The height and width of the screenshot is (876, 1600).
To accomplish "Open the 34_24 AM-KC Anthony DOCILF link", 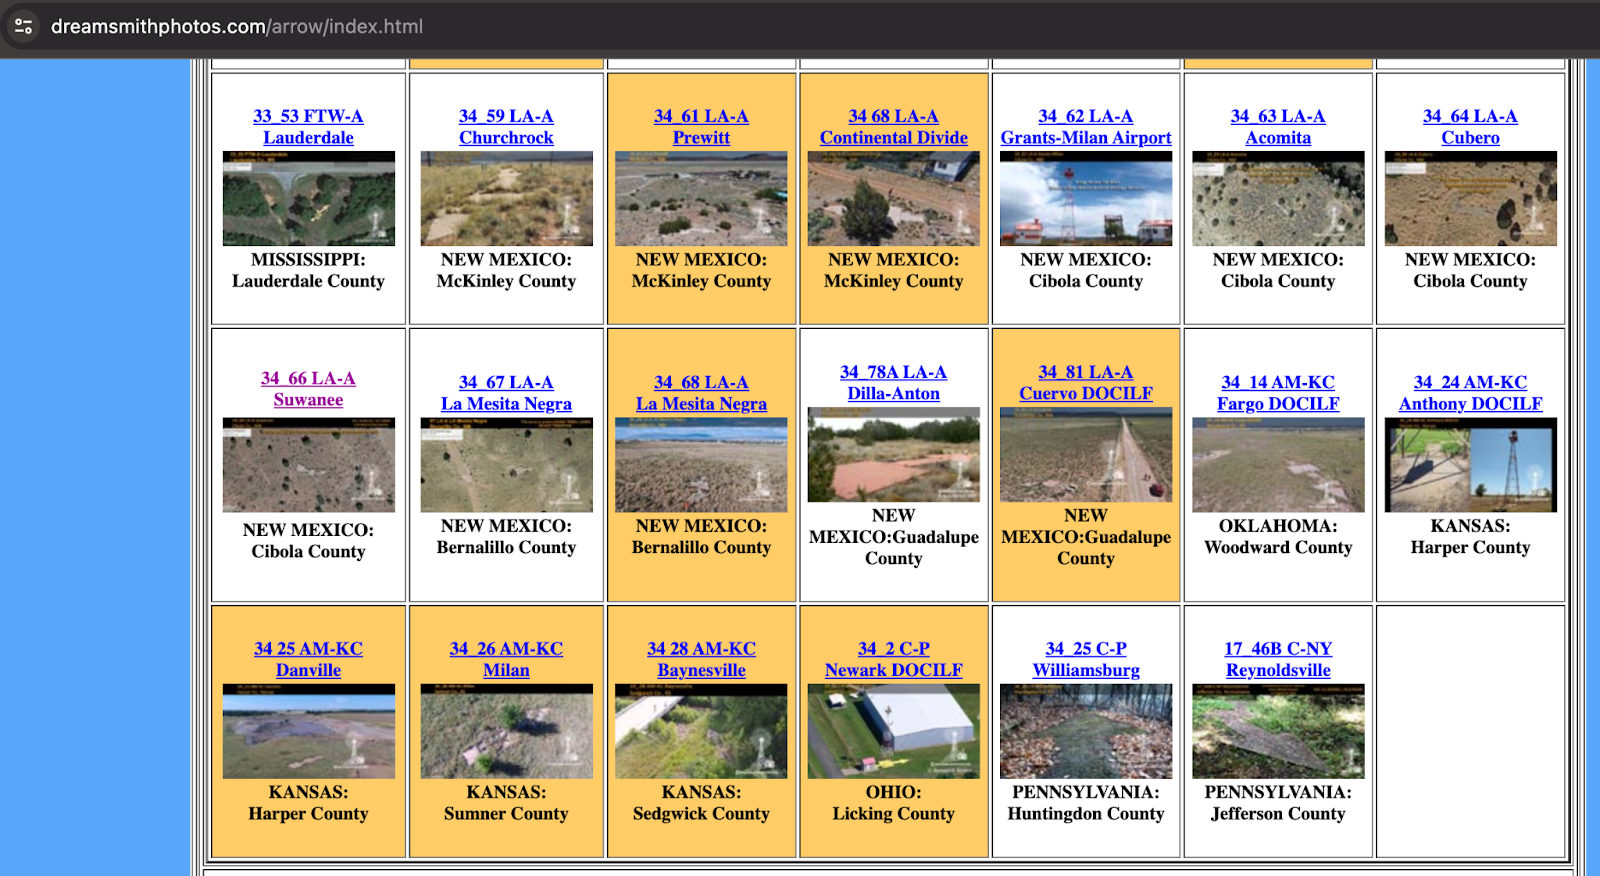I will click(x=1470, y=393).
